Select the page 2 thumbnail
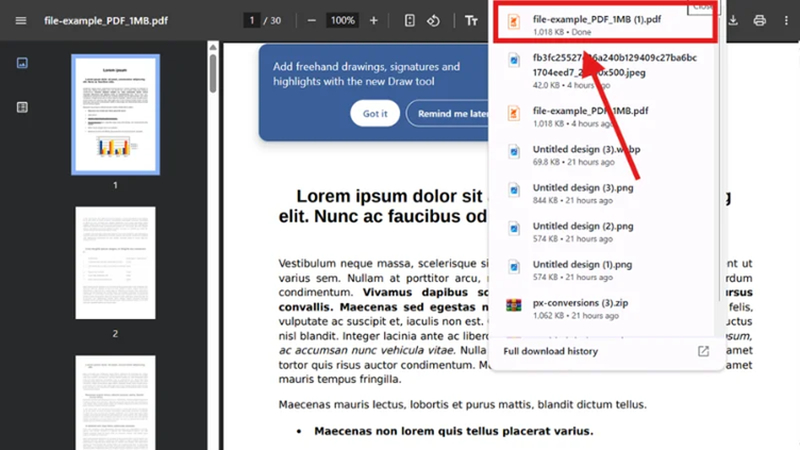Image resolution: width=800 pixels, height=450 pixels. tap(115, 263)
